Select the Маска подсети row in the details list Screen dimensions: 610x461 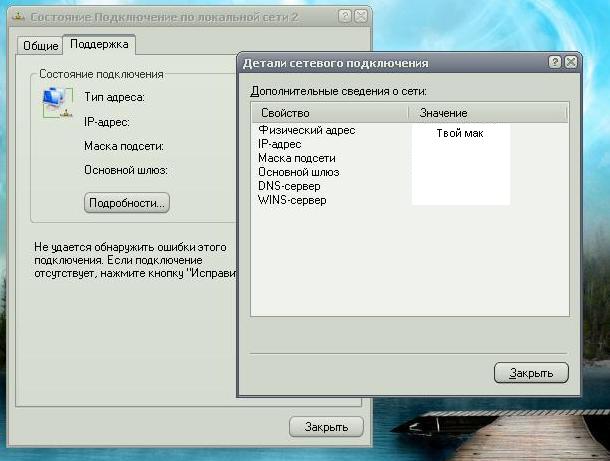296,158
